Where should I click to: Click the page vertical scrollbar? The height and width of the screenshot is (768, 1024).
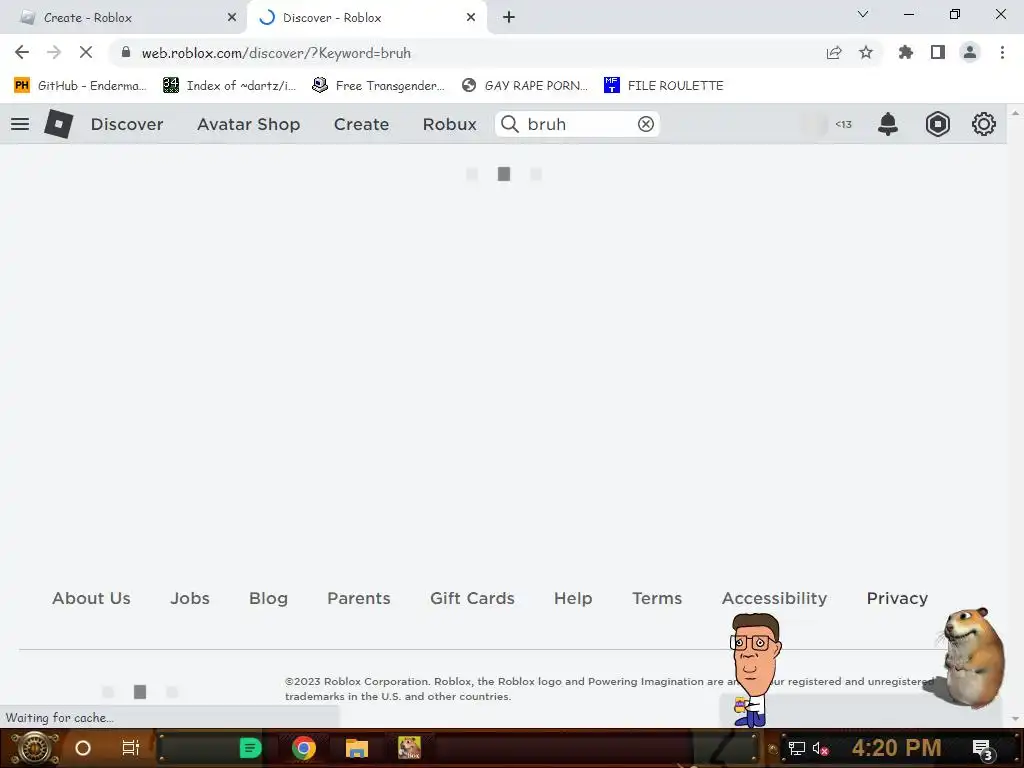[x=1015, y=415]
